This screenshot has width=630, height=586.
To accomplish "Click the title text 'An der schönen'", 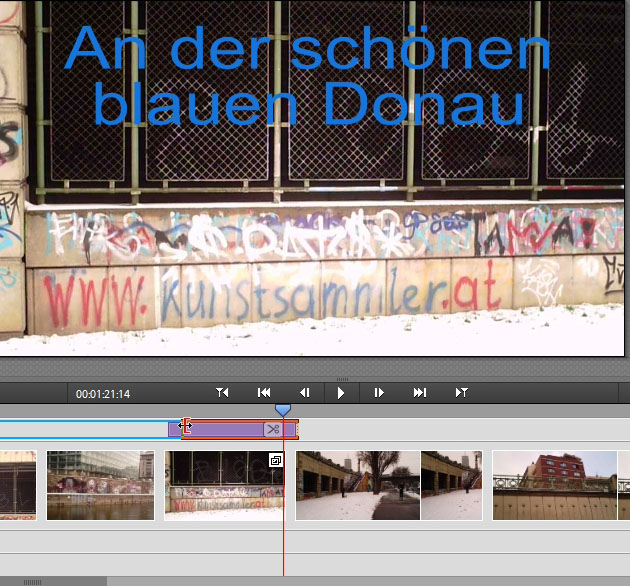I will [x=307, y=49].
